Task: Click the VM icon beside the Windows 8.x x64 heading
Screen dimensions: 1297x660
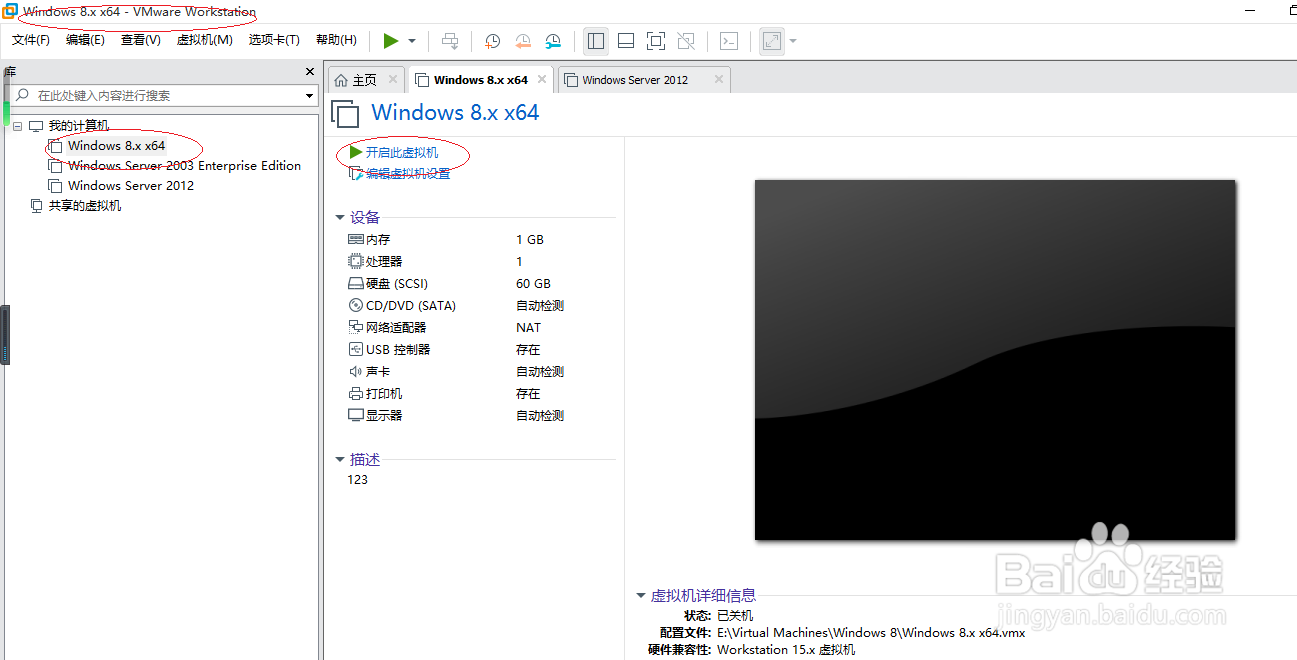Action: 345,113
